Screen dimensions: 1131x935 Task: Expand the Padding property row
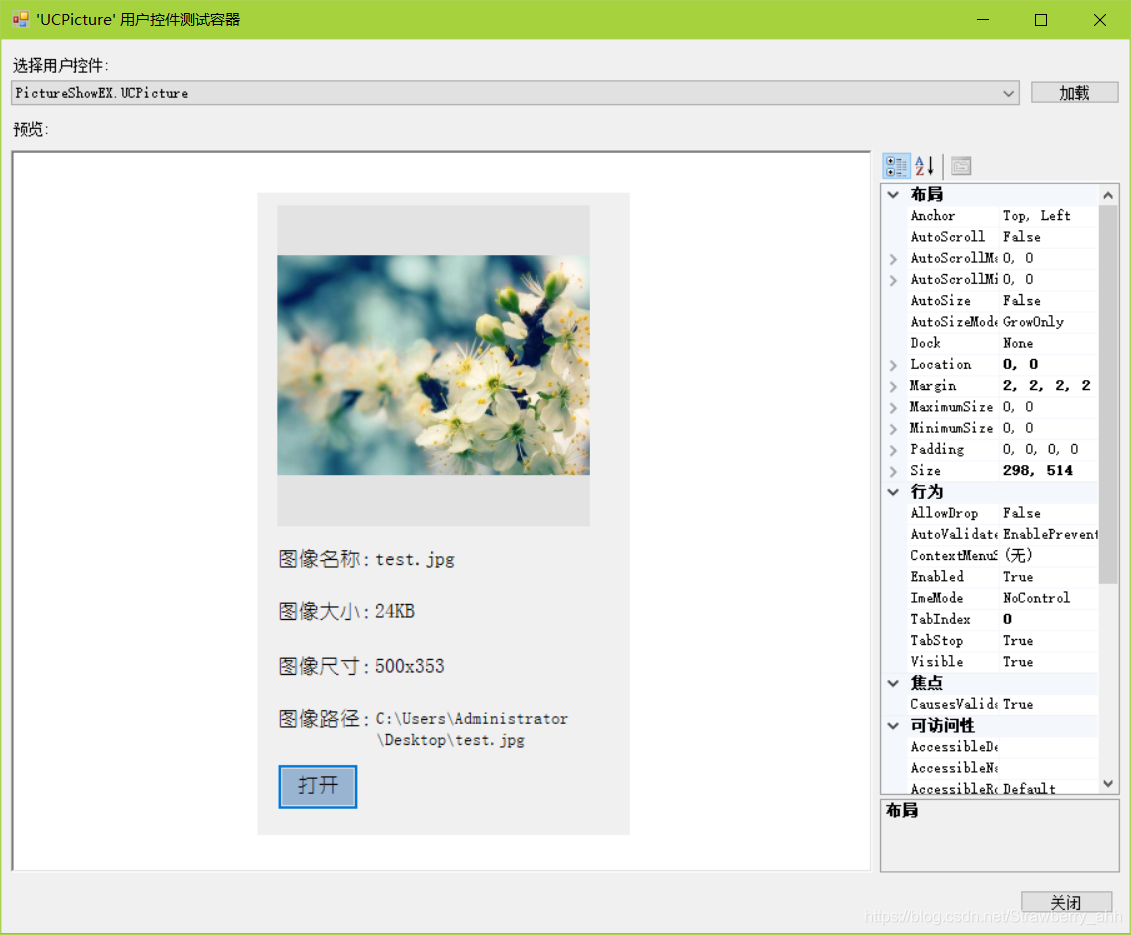coord(892,449)
